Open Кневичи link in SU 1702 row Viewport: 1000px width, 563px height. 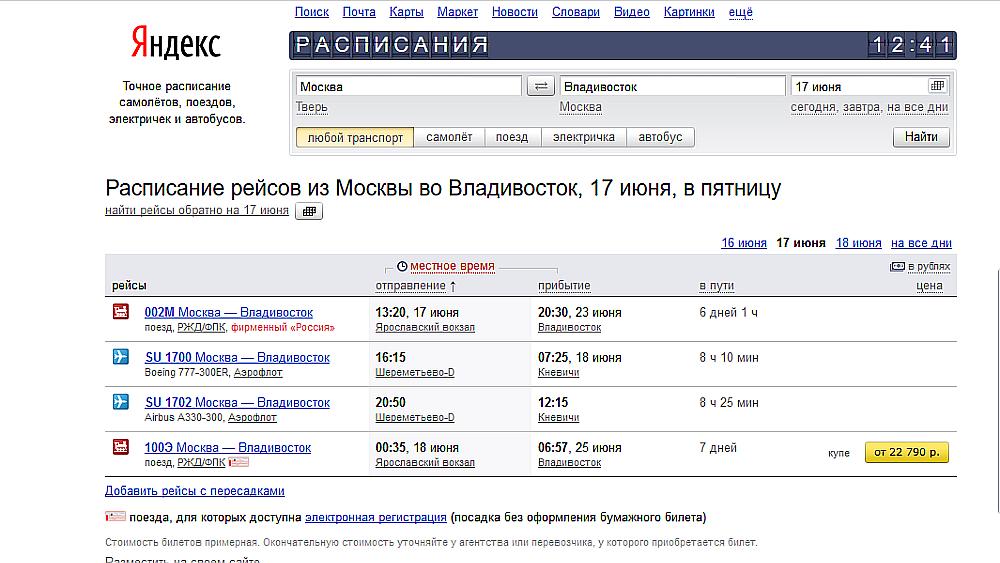click(558, 418)
